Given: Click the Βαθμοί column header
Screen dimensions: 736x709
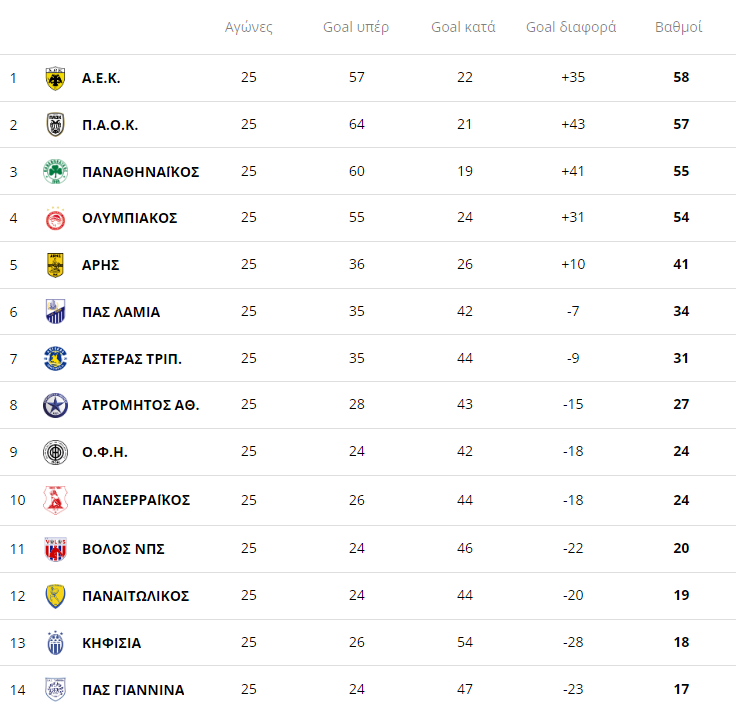Looking at the screenshot, I should [678, 27].
